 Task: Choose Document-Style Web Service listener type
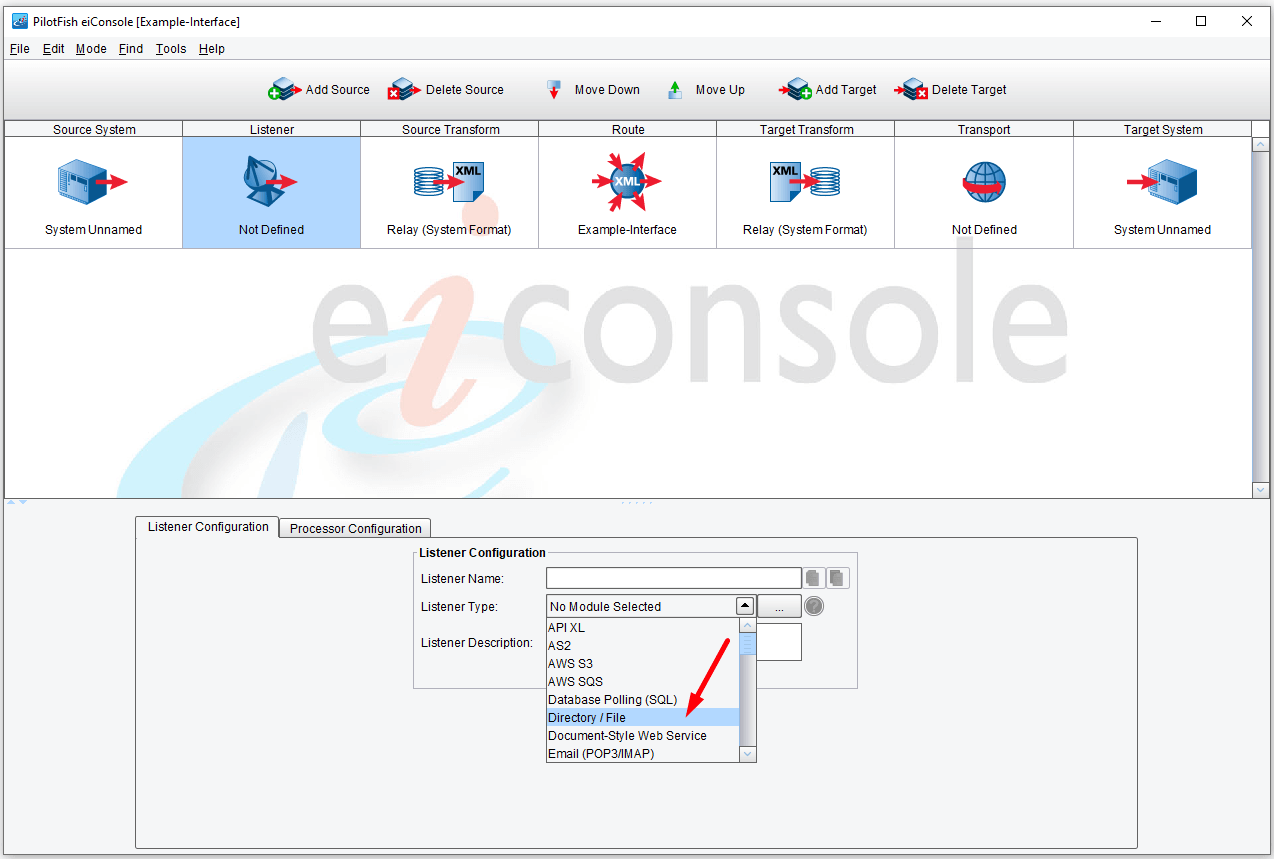[x=642, y=735]
